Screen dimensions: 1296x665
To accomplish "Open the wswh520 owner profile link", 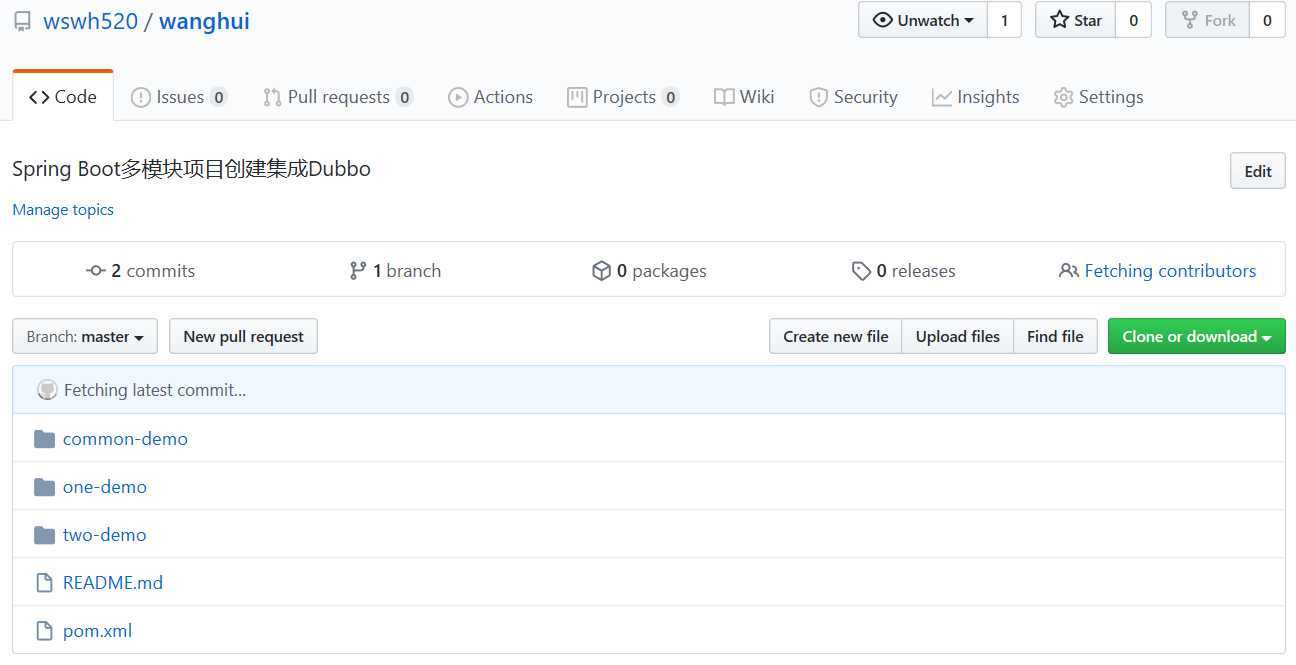I will click(90, 21).
